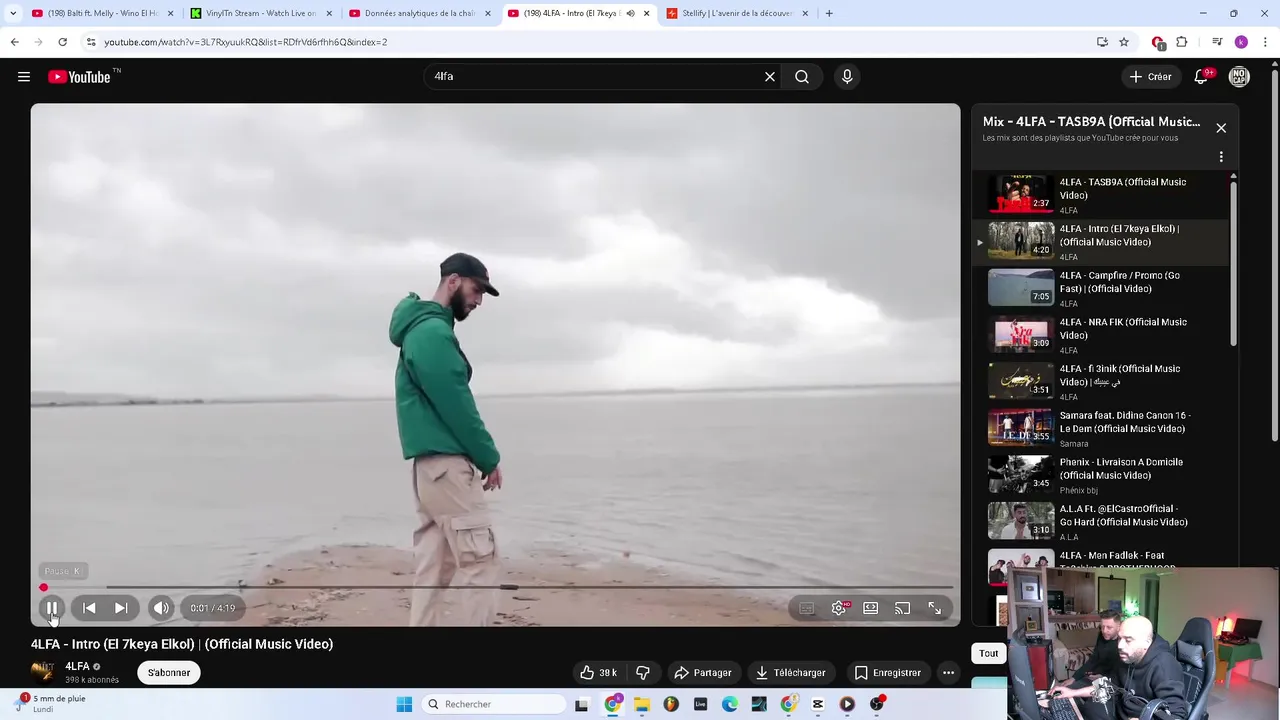Open the tab search dropdown arrow
Viewport: 1280px width, 720px height.
[x=13, y=13]
